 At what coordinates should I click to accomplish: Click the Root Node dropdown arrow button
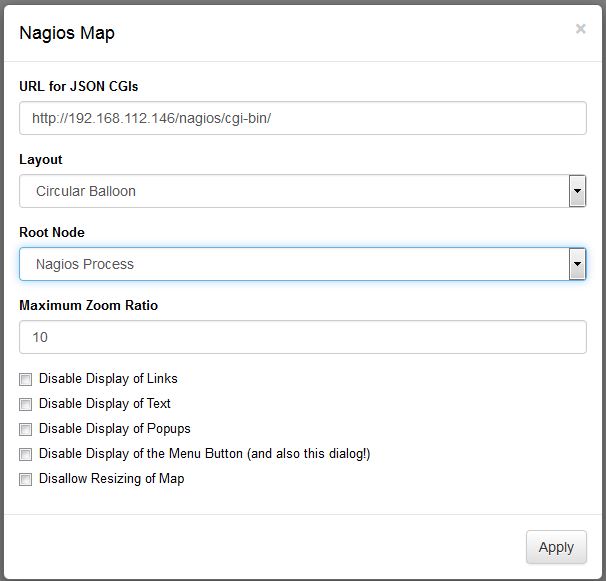[x=577, y=264]
